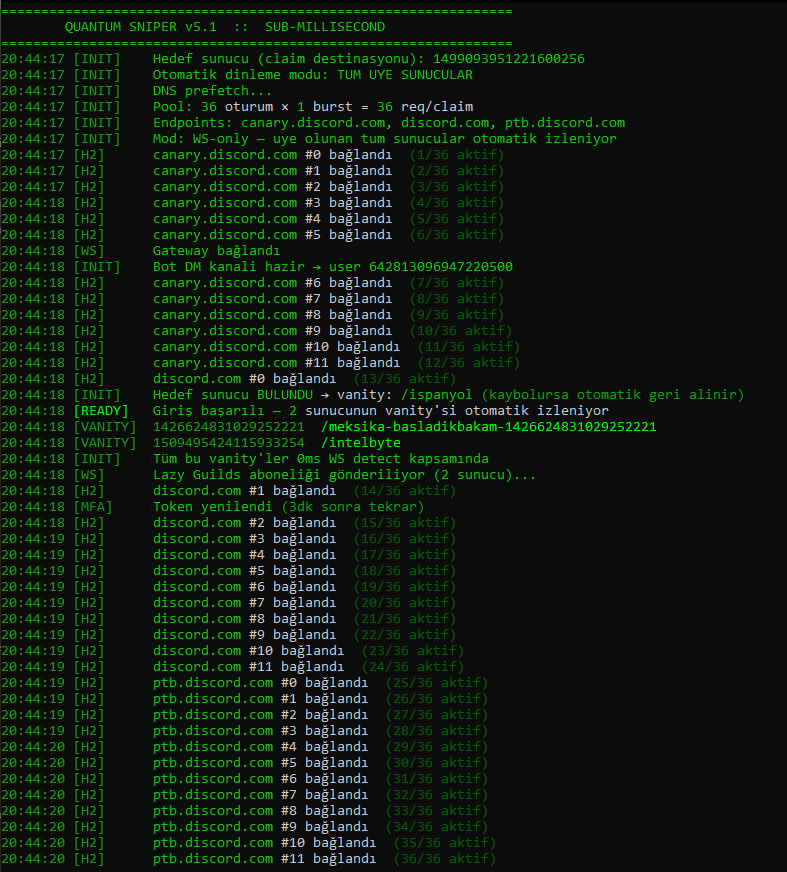Click the '(1/36 aktif)' counter
Viewport: 787px width, 872px height.
[457, 155]
